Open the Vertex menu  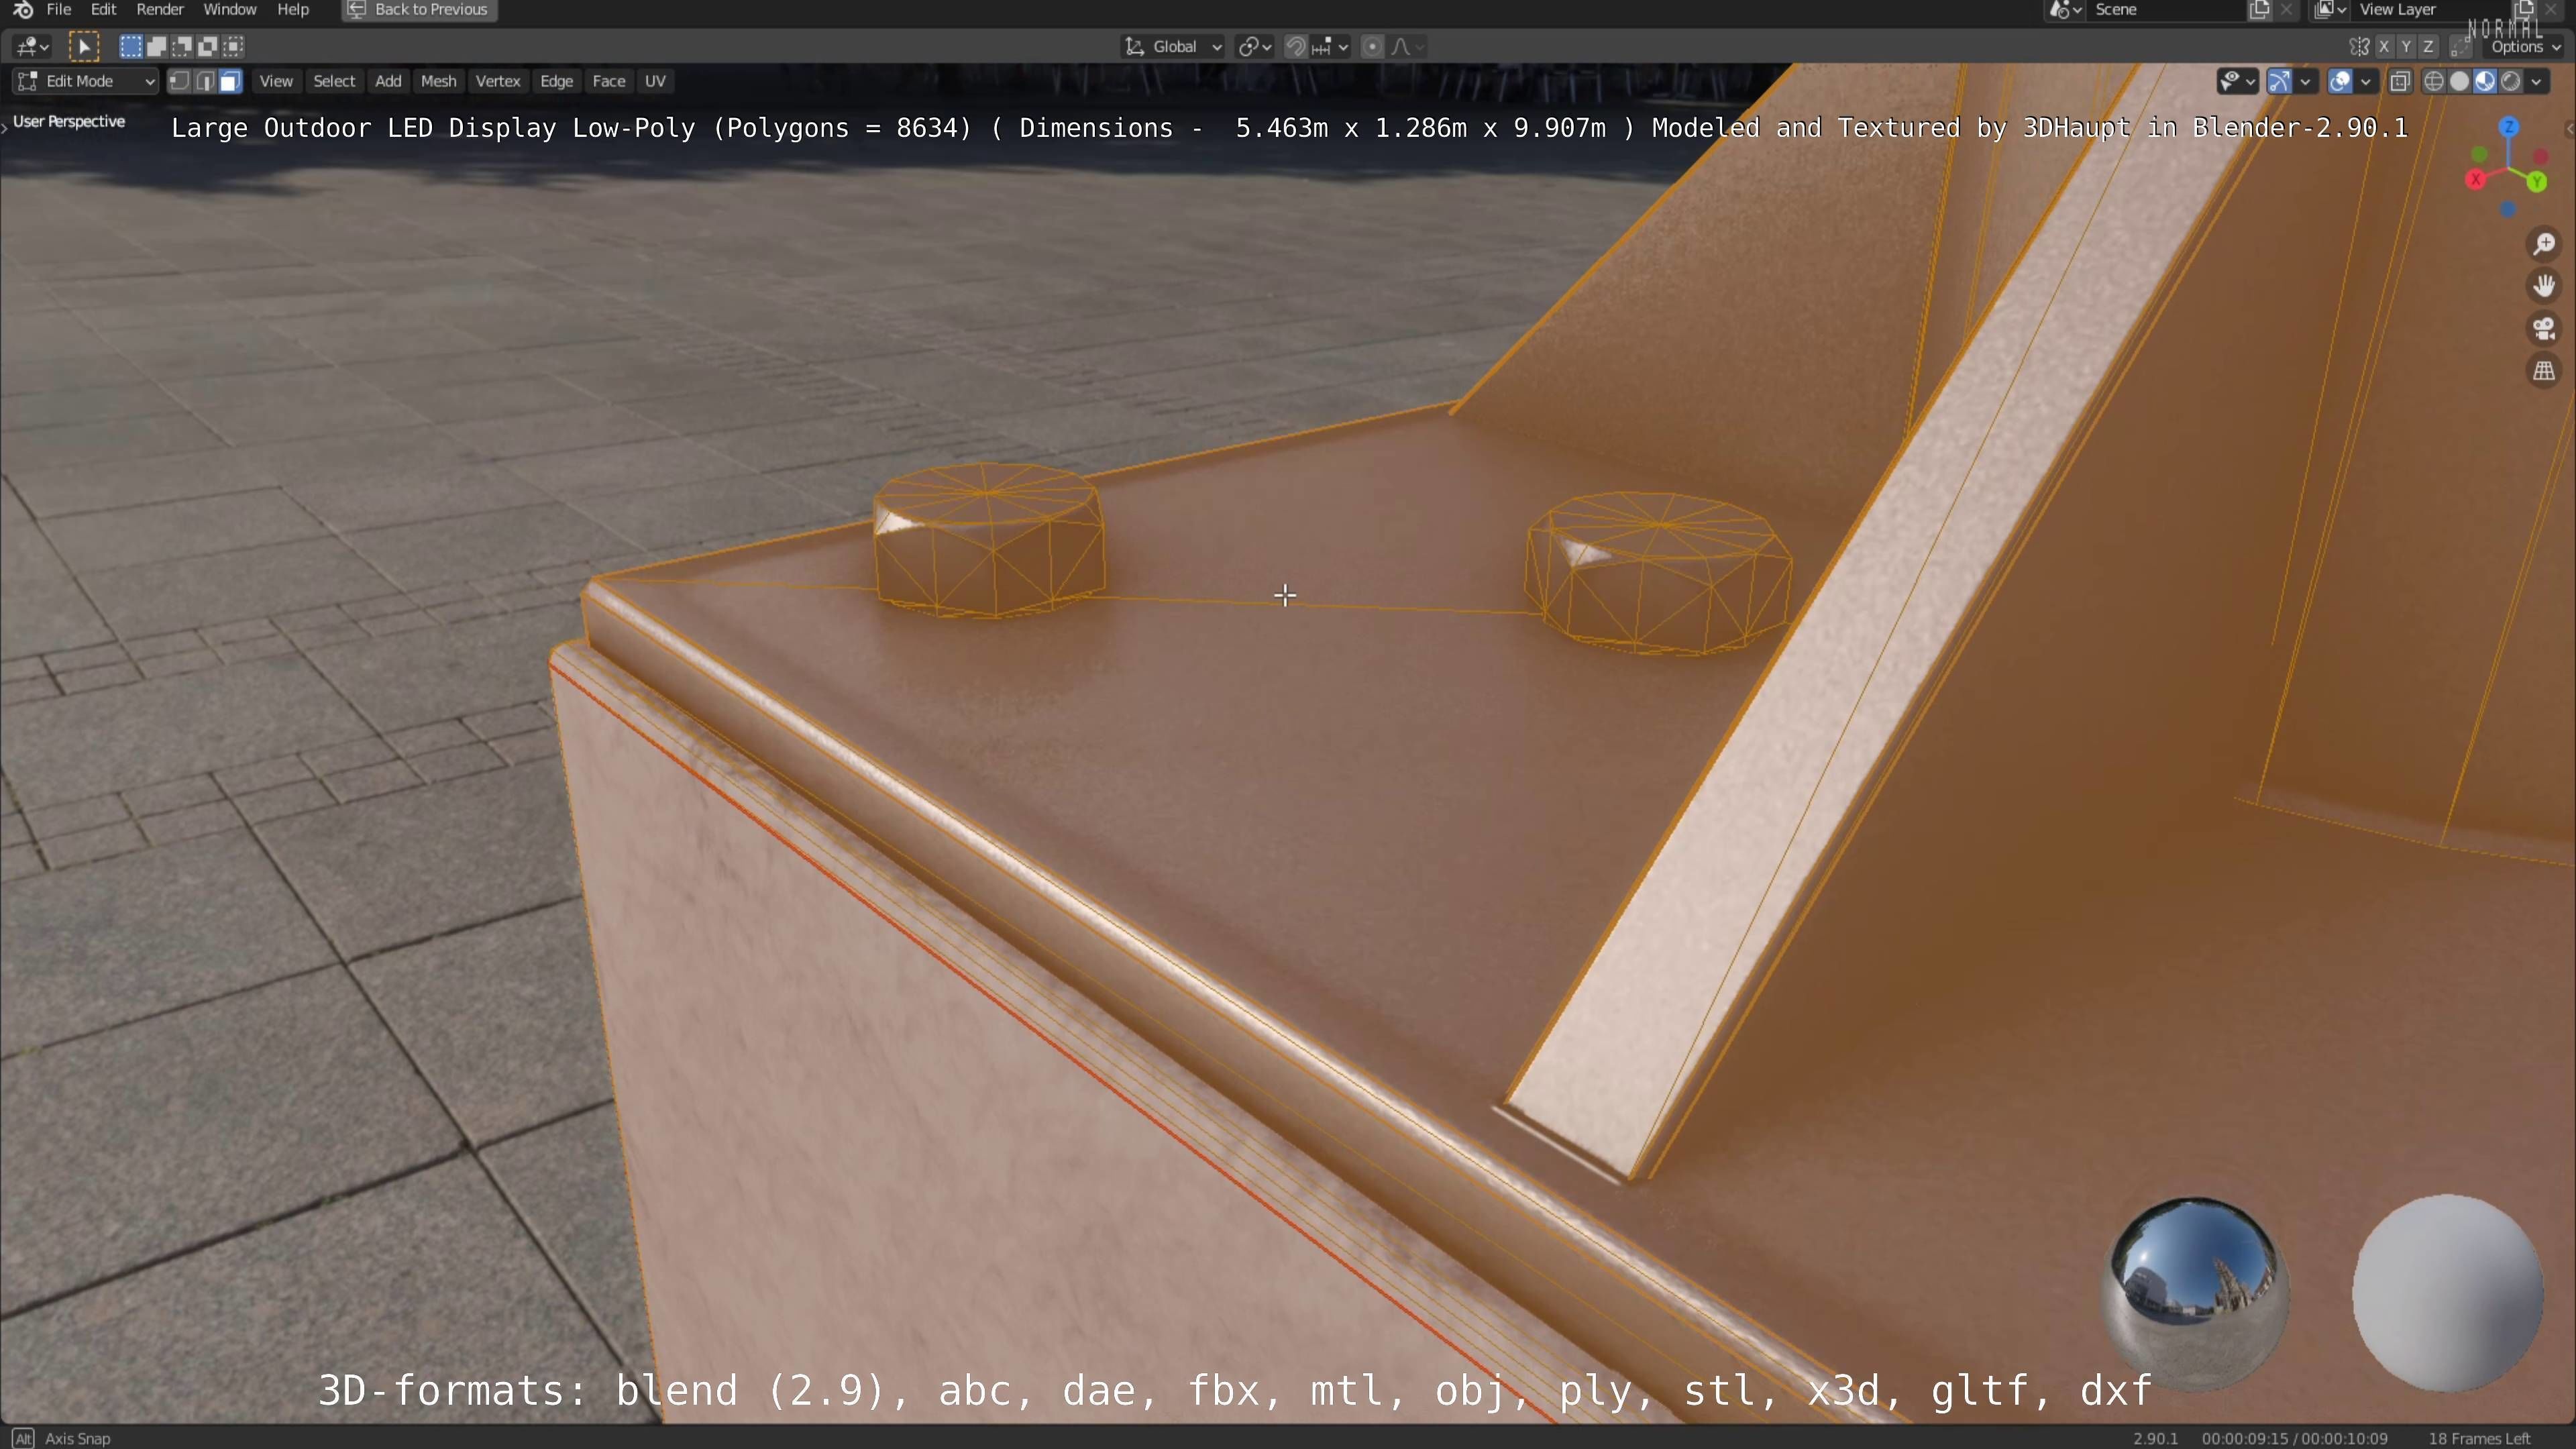point(498,82)
